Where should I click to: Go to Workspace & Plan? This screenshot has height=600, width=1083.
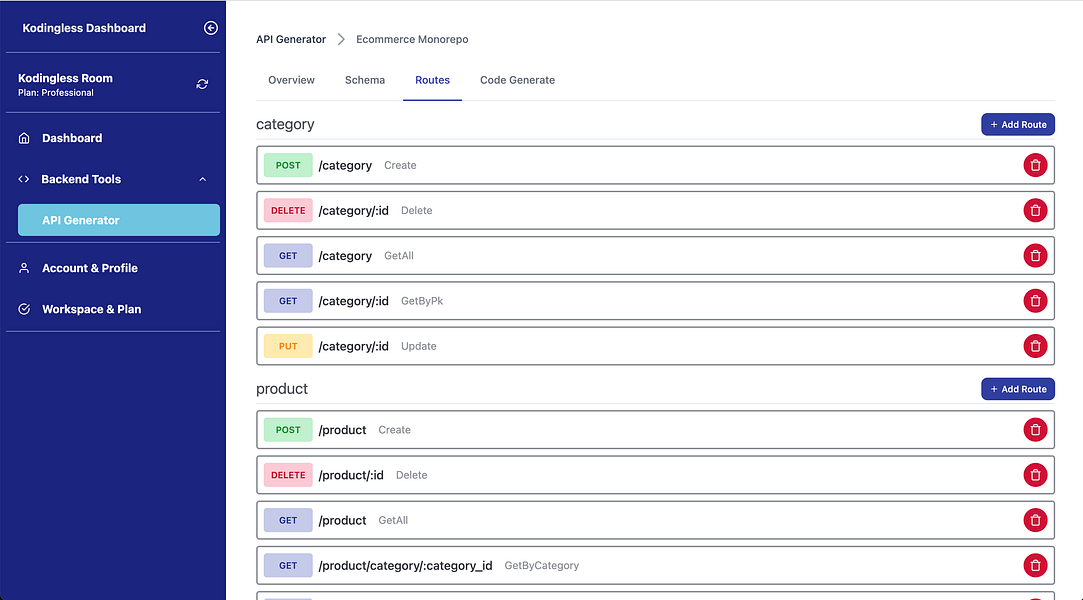pyautogui.click(x=91, y=309)
